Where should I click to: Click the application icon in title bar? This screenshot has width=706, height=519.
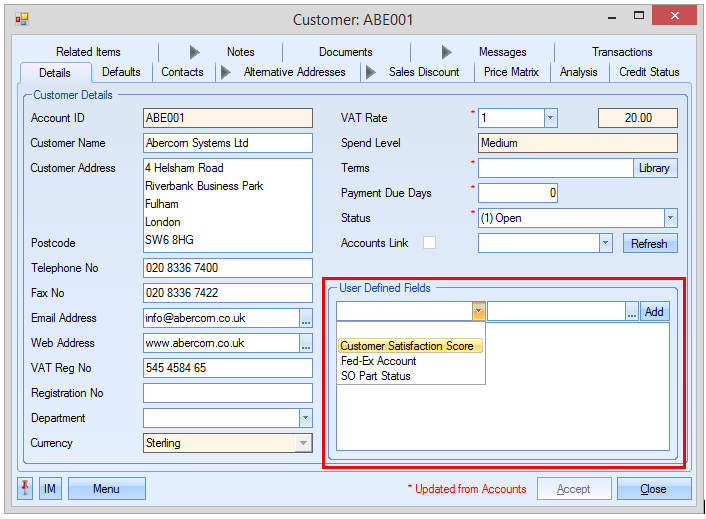[x=22, y=19]
